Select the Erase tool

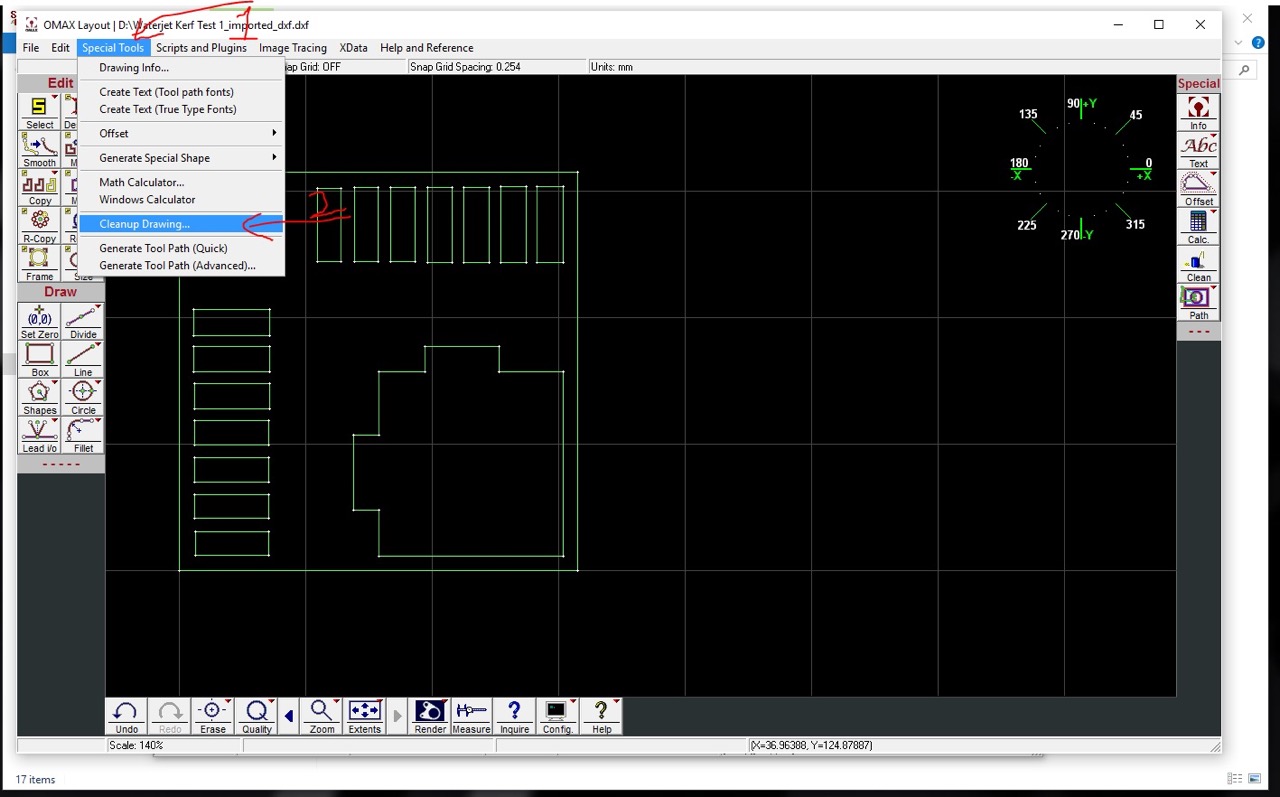[213, 716]
